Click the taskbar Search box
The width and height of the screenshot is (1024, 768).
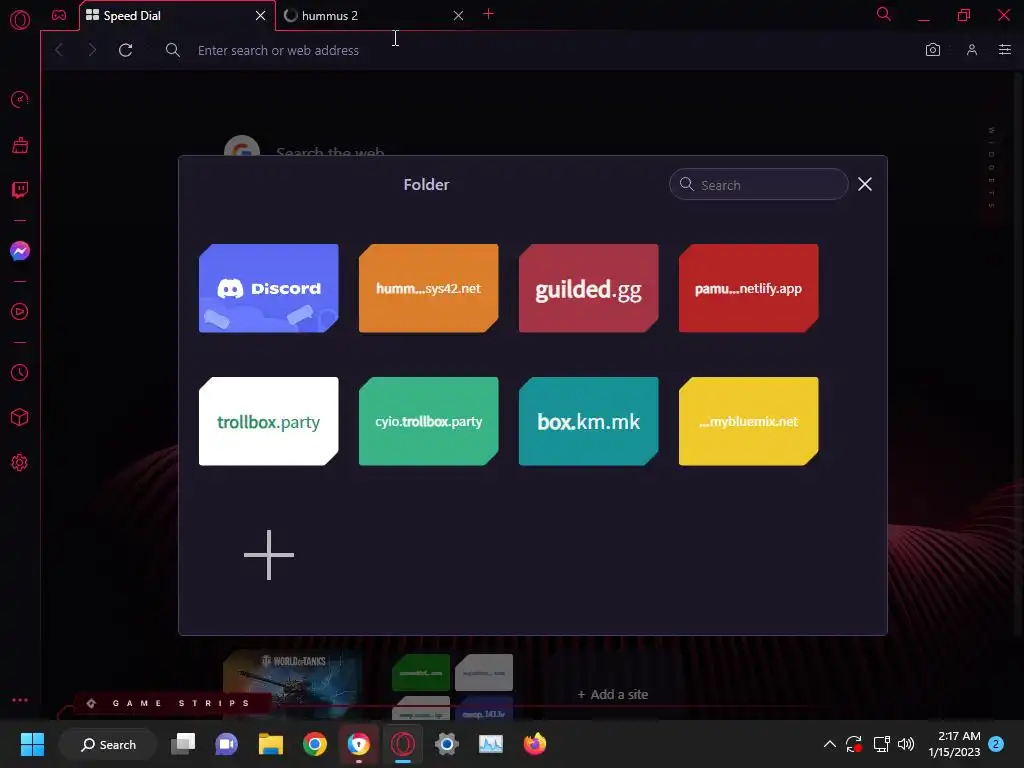pos(108,744)
